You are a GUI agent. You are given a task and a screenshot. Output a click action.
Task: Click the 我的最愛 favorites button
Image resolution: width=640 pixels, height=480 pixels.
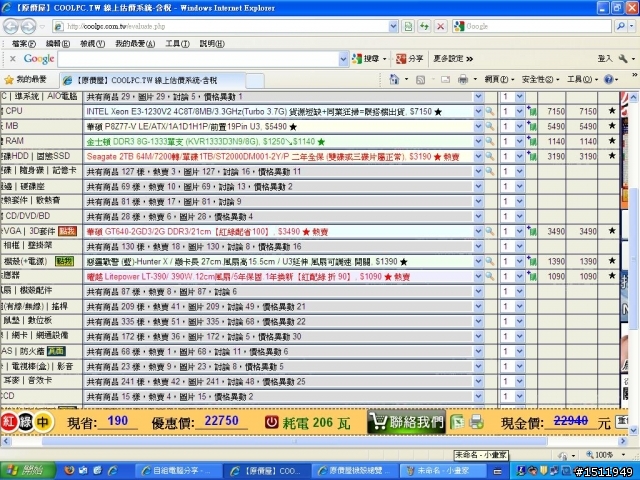[x=25, y=79]
